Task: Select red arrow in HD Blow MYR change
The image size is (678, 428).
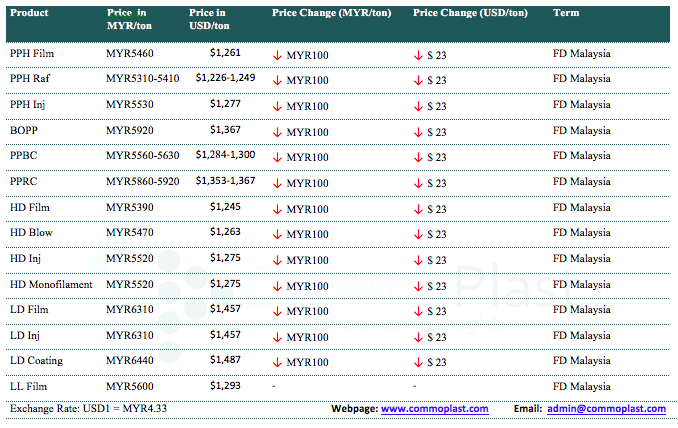Action: pos(277,234)
